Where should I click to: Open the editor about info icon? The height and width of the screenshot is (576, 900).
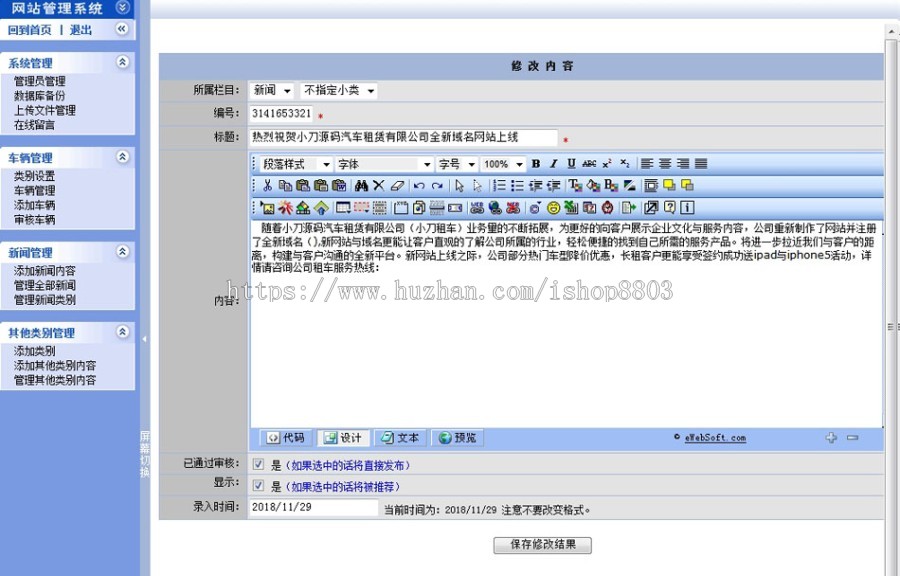click(688, 207)
